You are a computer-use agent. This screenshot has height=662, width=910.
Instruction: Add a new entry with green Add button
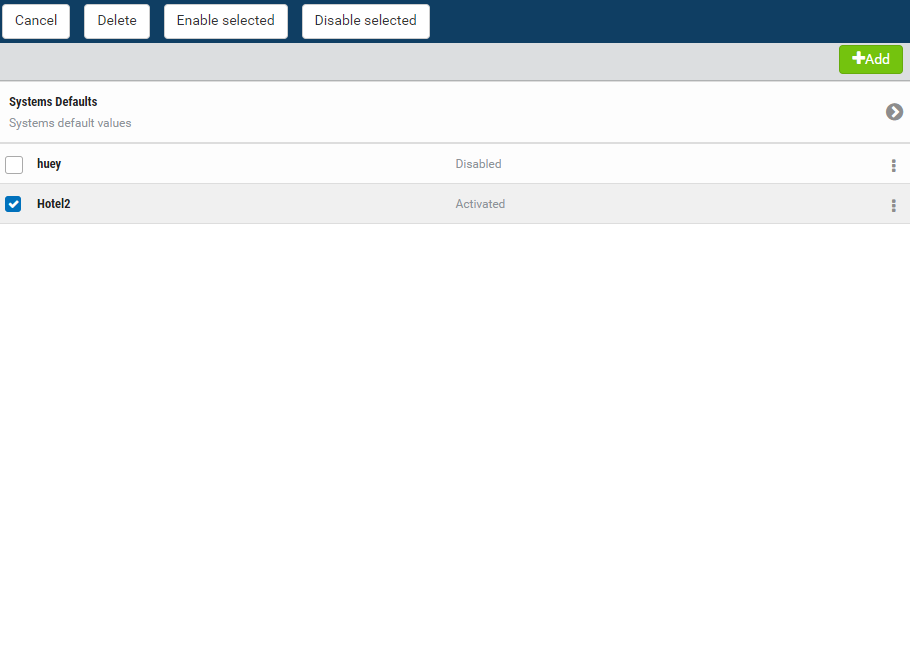point(871,59)
